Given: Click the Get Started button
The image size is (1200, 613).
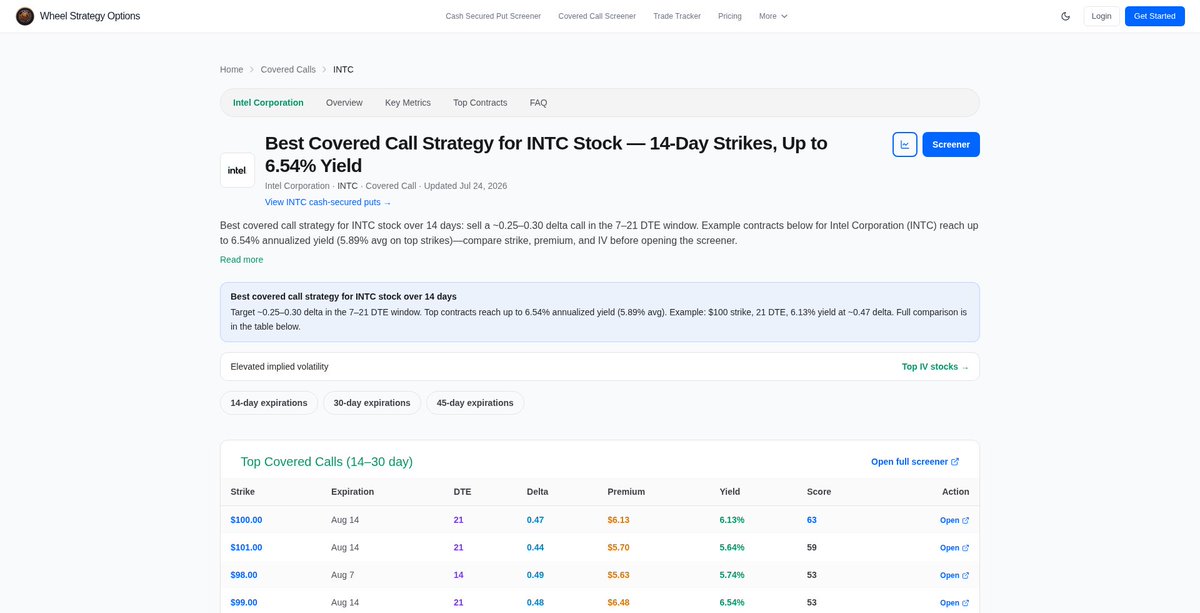Looking at the screenshot, I should point(1155,16).
